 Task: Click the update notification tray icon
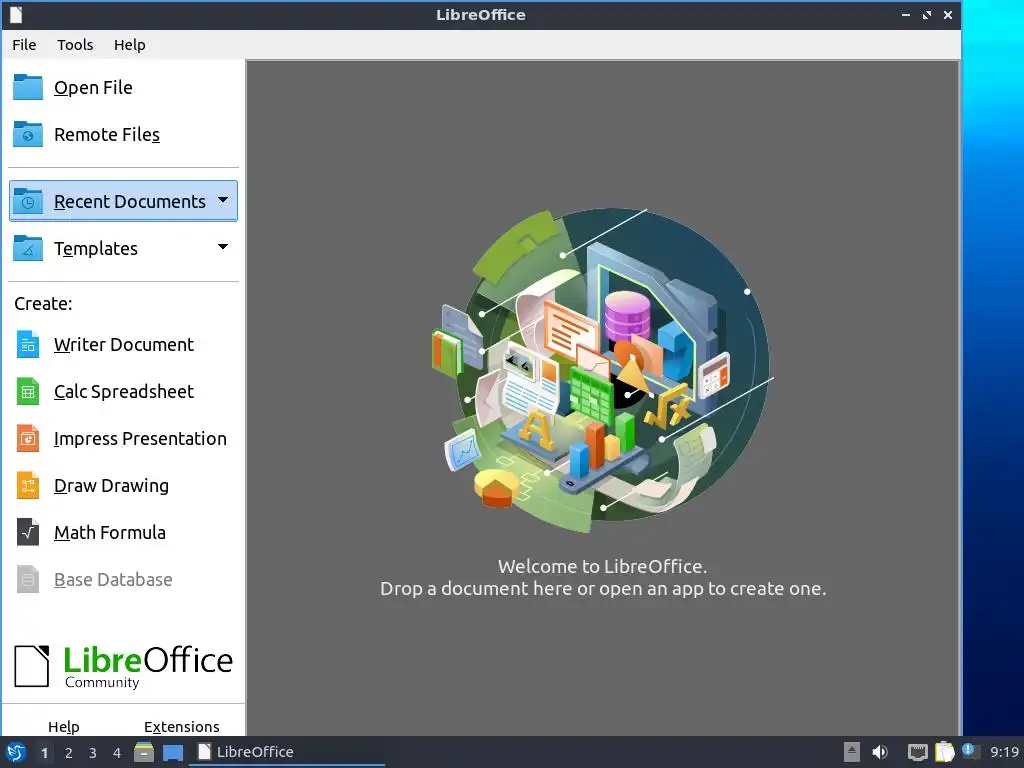[x=970, y=751]
